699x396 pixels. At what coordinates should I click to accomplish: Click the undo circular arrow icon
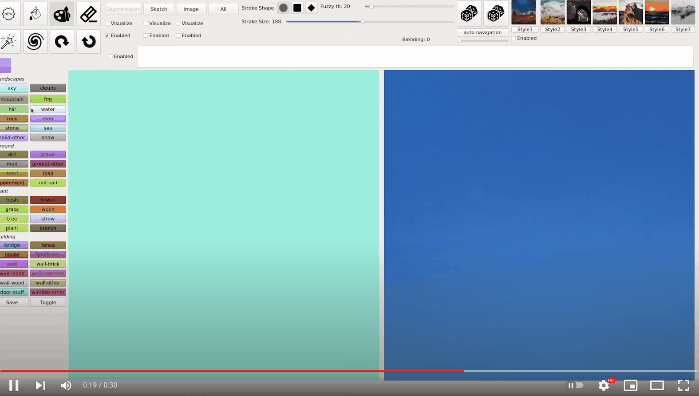coord(88,41)
